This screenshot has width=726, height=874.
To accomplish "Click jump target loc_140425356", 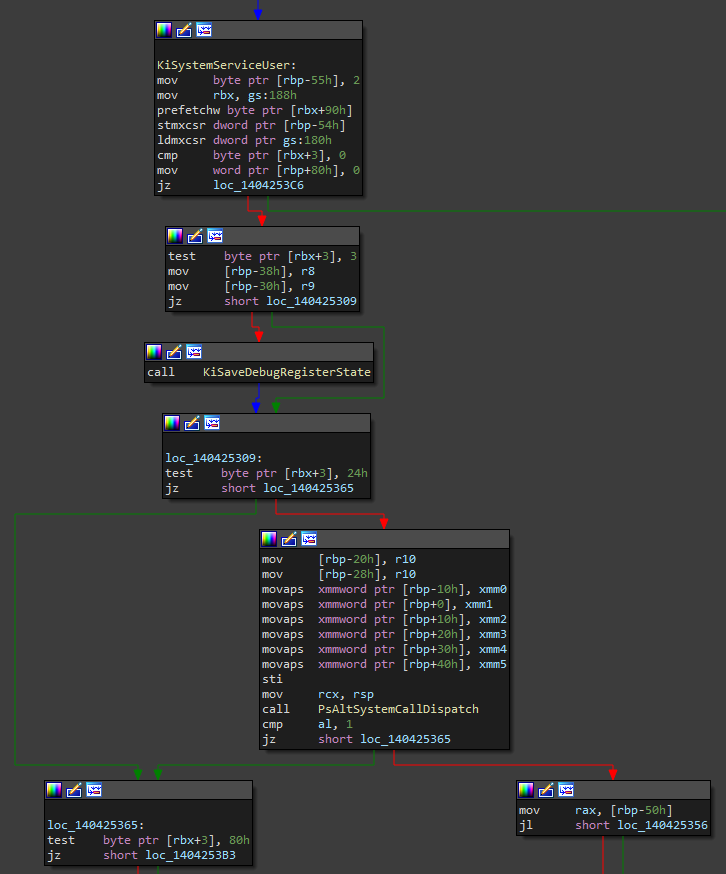I will point(662,825).
